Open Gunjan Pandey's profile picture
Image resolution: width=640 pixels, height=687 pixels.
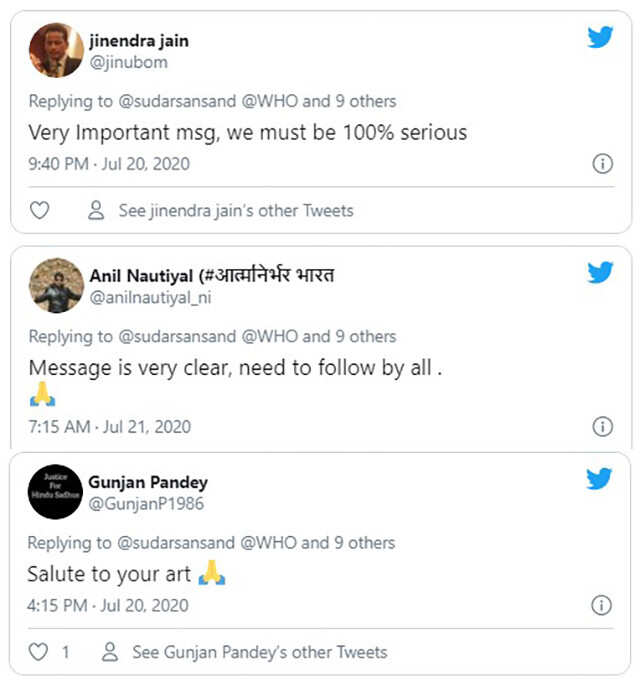(55, 492)
